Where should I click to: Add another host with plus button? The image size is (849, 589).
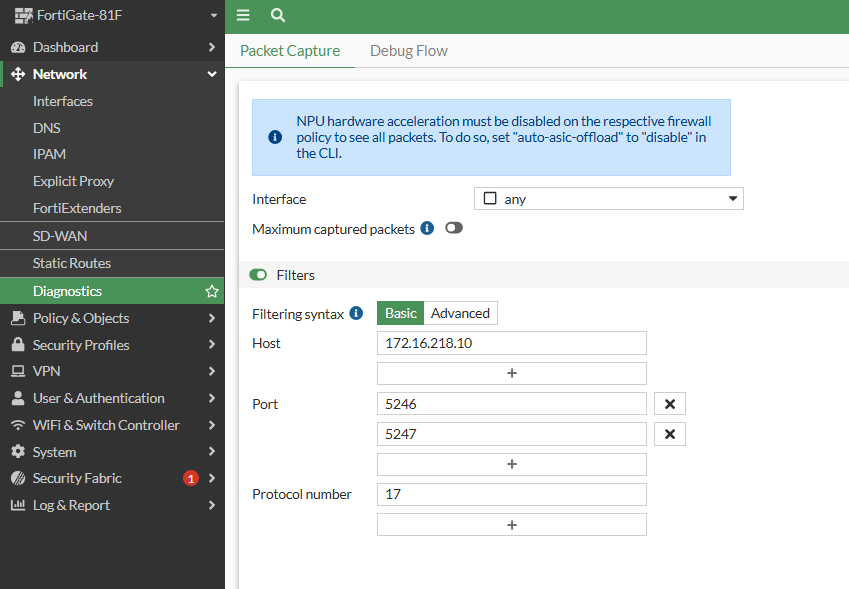tap(511, 373)
